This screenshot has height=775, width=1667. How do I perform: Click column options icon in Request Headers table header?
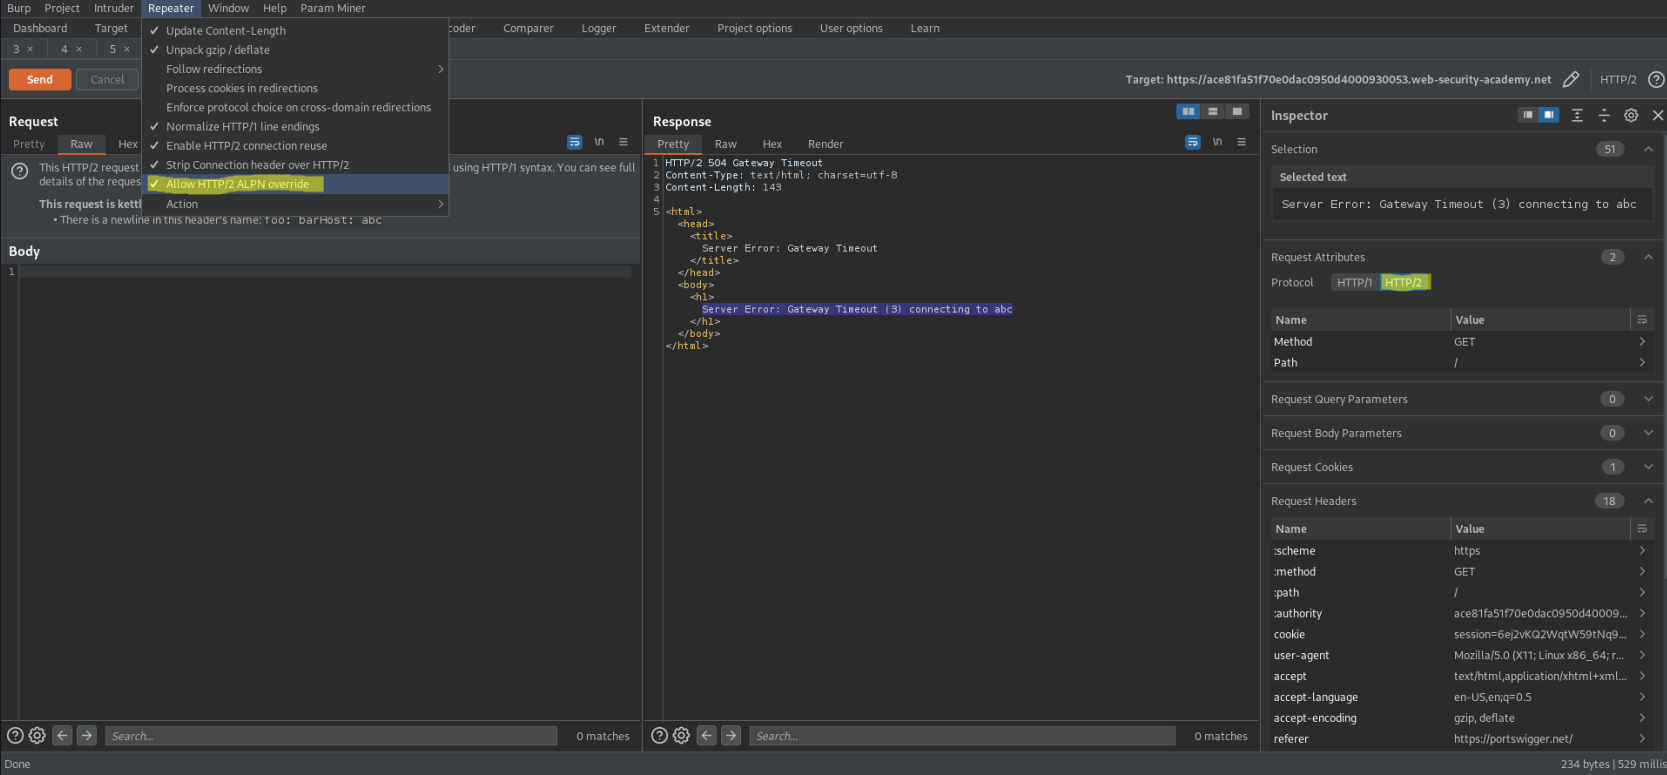click(x=1641, y=529)
